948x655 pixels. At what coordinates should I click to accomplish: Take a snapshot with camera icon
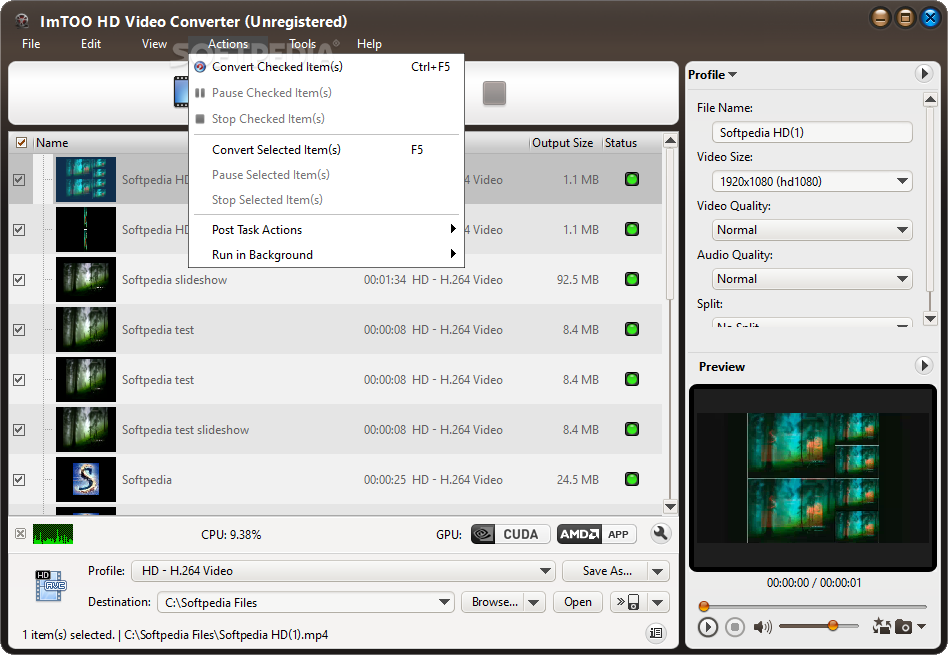903,627
